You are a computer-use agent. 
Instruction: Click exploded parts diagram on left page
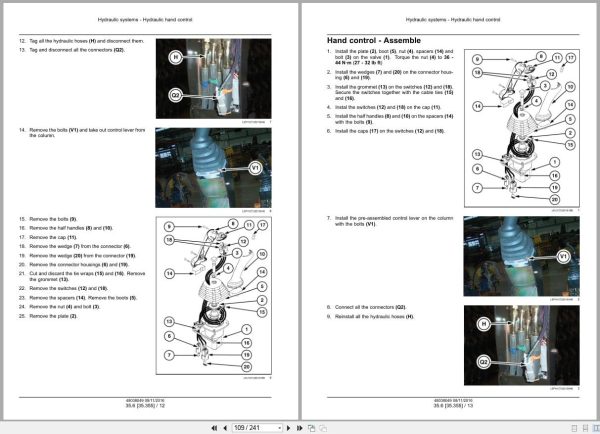(214, 295)
